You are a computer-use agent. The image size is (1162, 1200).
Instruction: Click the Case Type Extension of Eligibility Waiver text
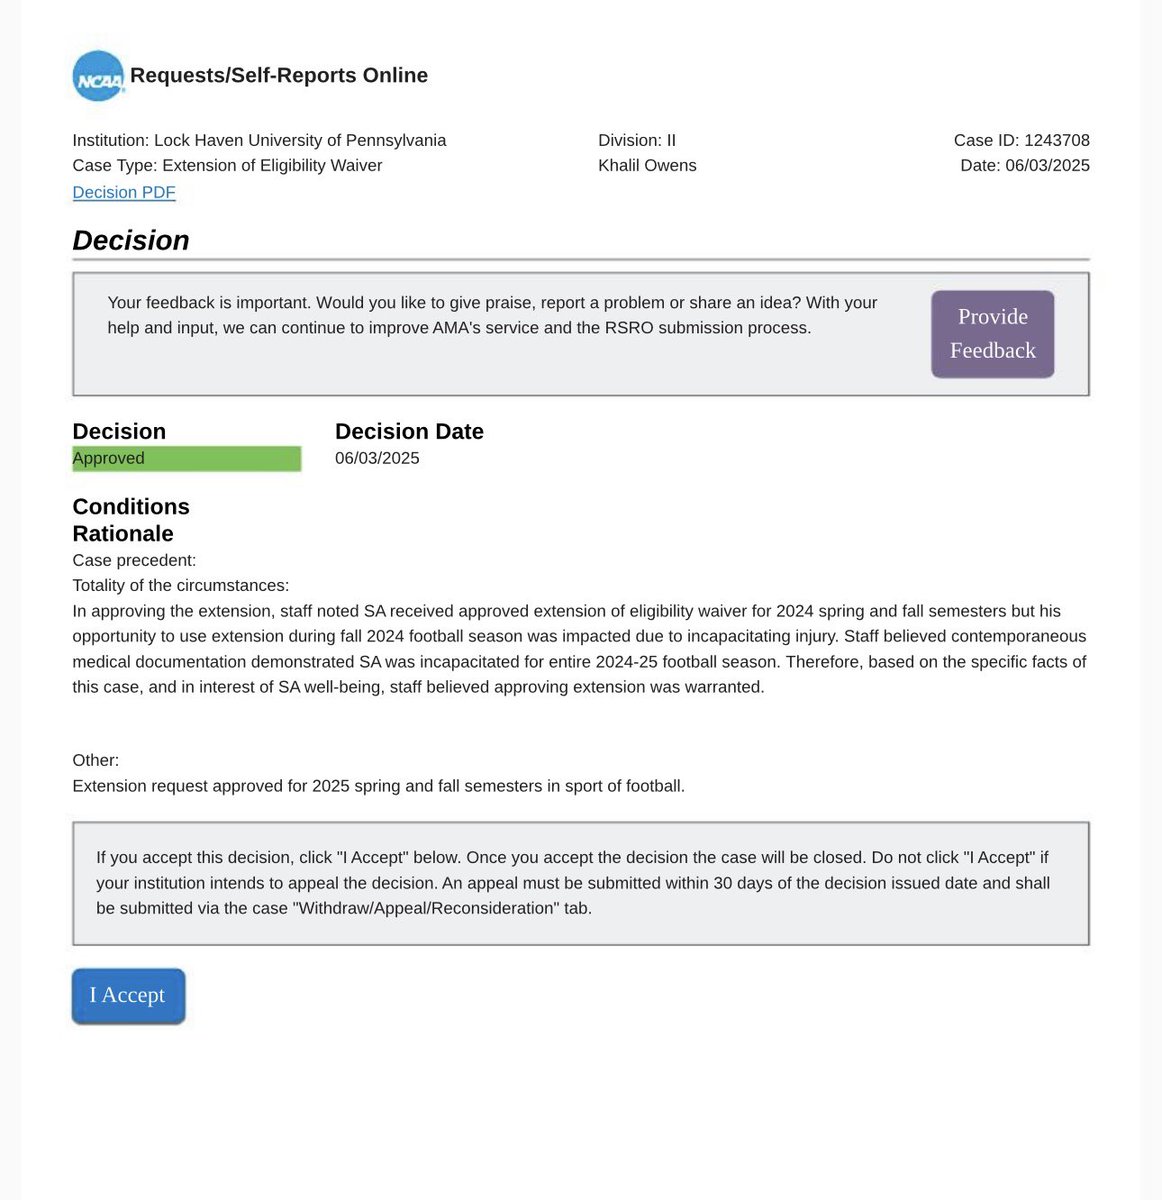pyautogui.click(x=227, y=165)
